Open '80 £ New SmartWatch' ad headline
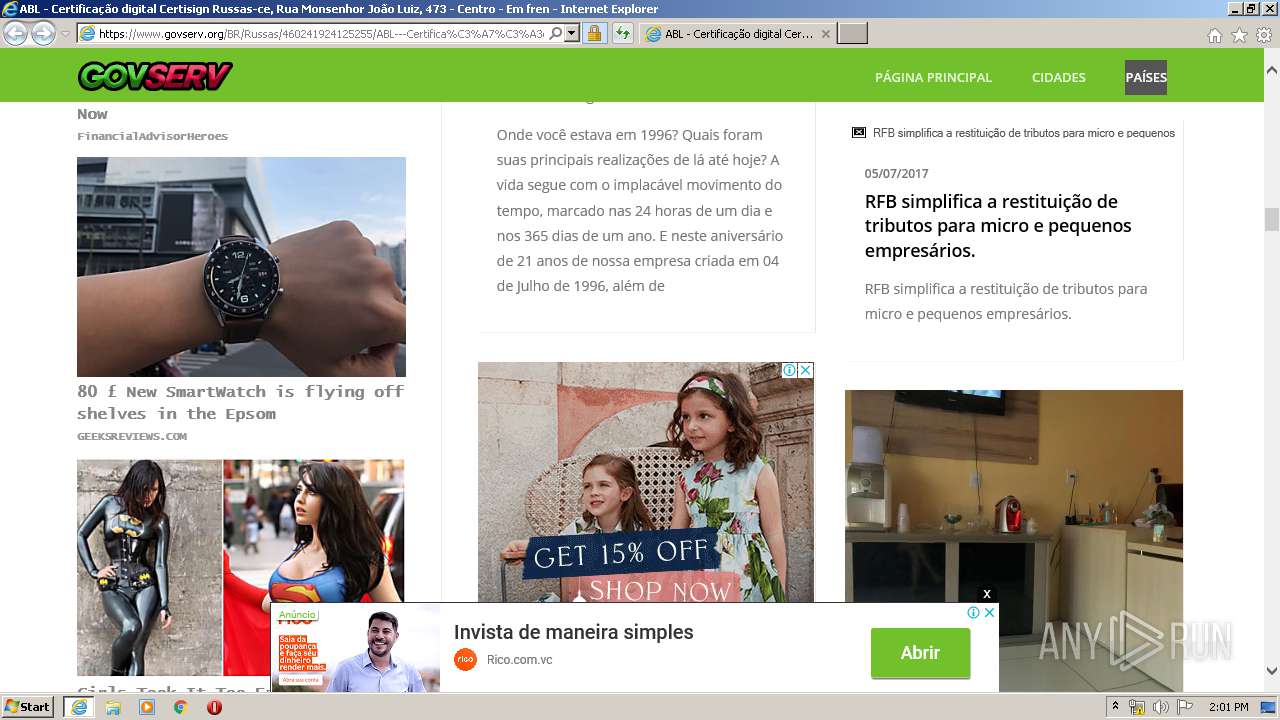The height and width of the screenshot is (720, 1280). tap(240, 402)
